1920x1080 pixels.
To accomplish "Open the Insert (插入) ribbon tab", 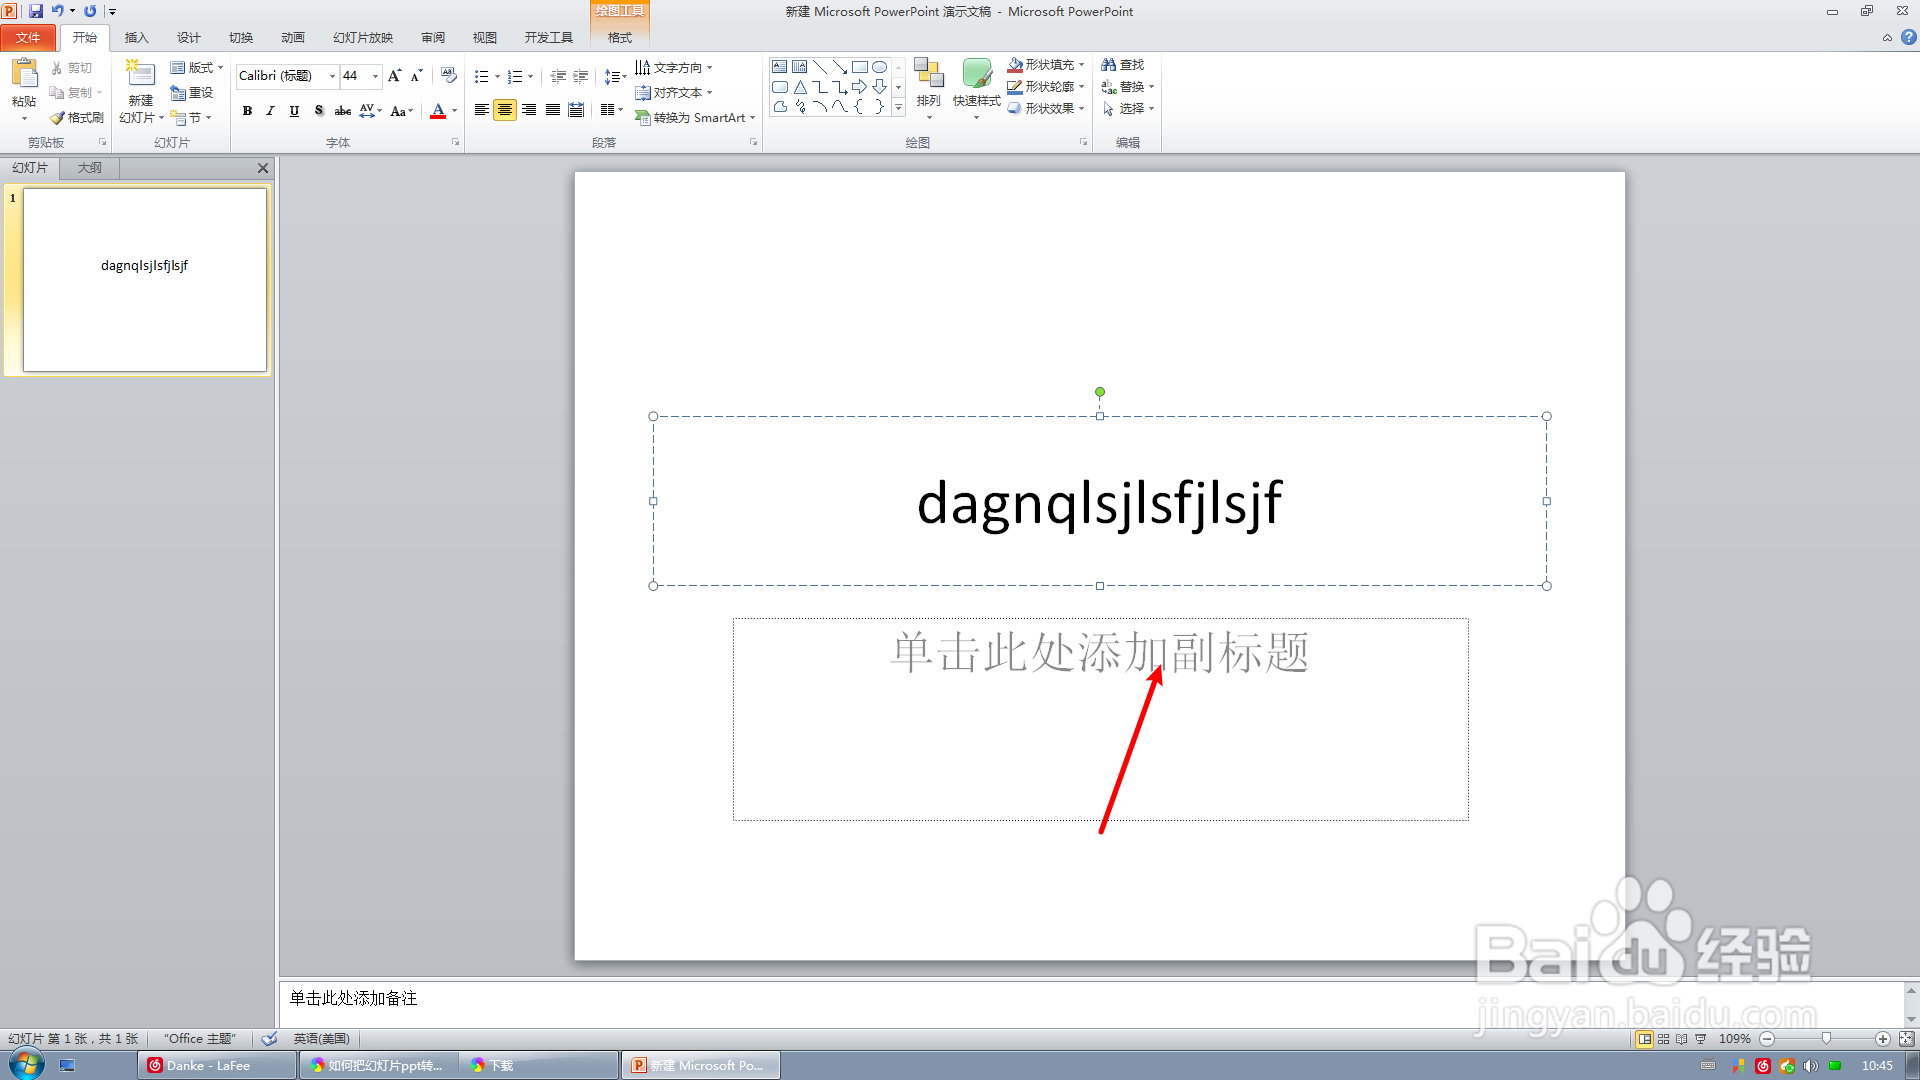I will 136,38.
